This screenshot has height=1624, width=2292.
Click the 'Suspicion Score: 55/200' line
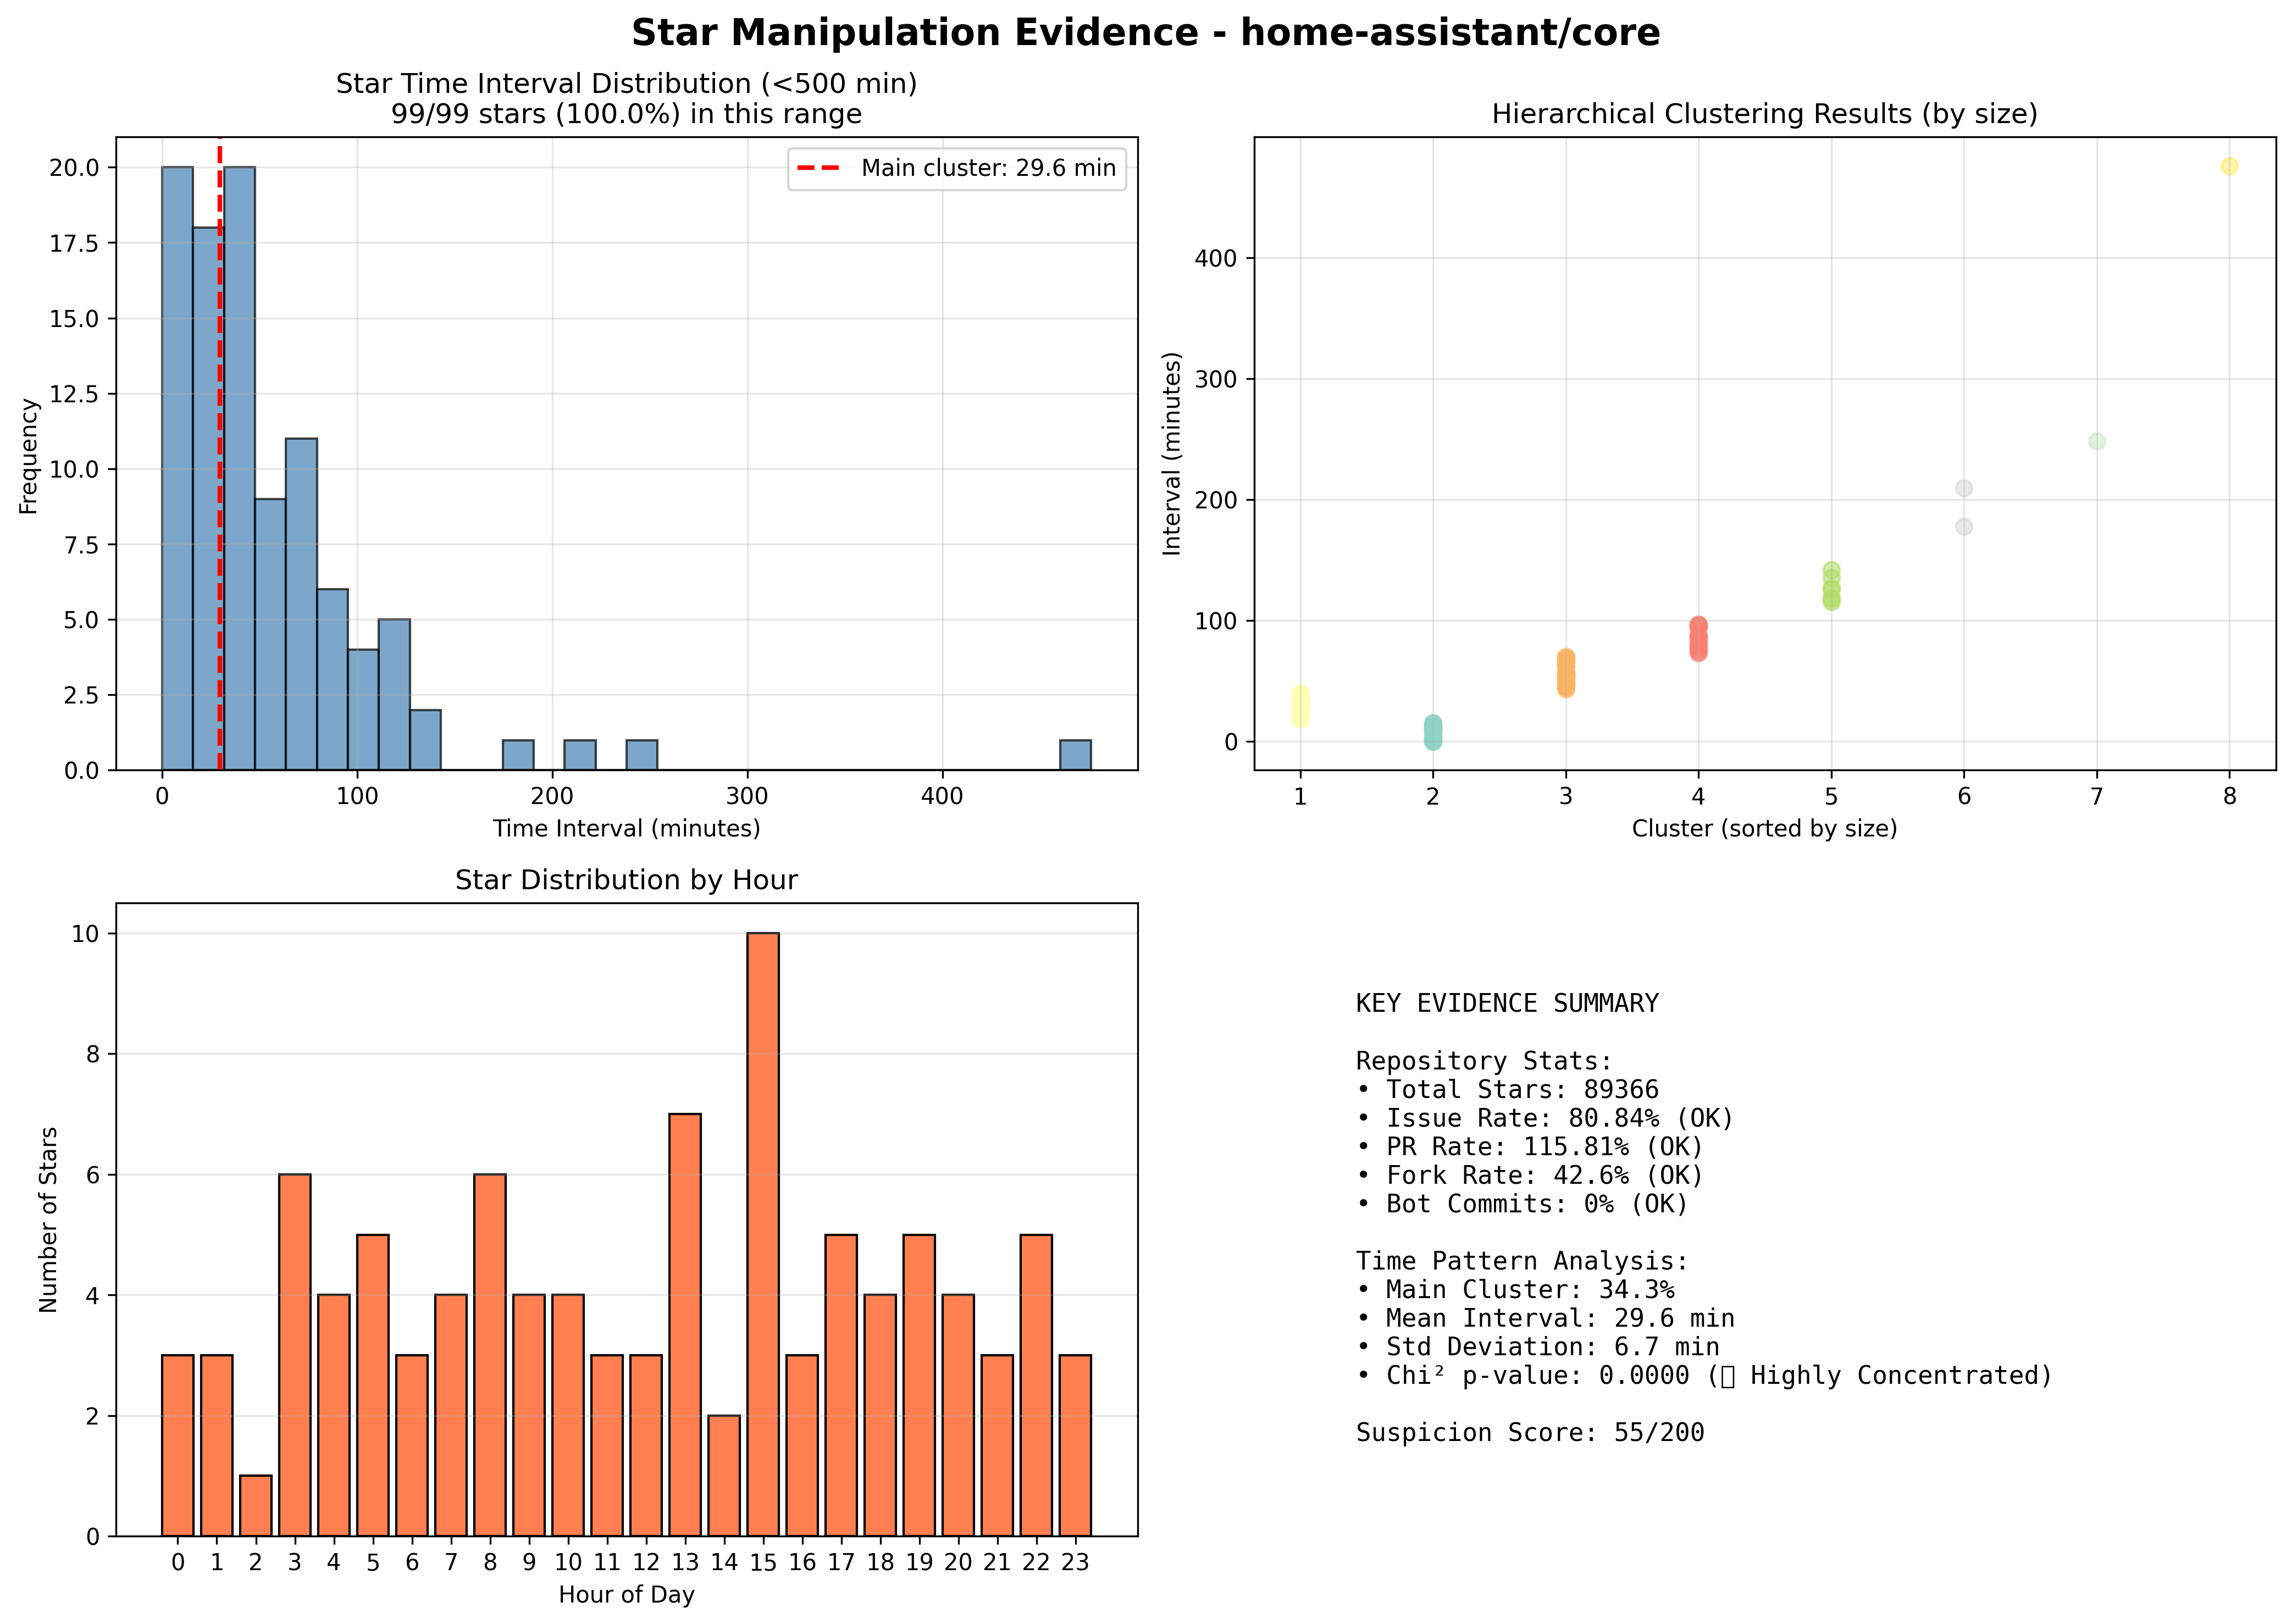pos(1530,1433)
